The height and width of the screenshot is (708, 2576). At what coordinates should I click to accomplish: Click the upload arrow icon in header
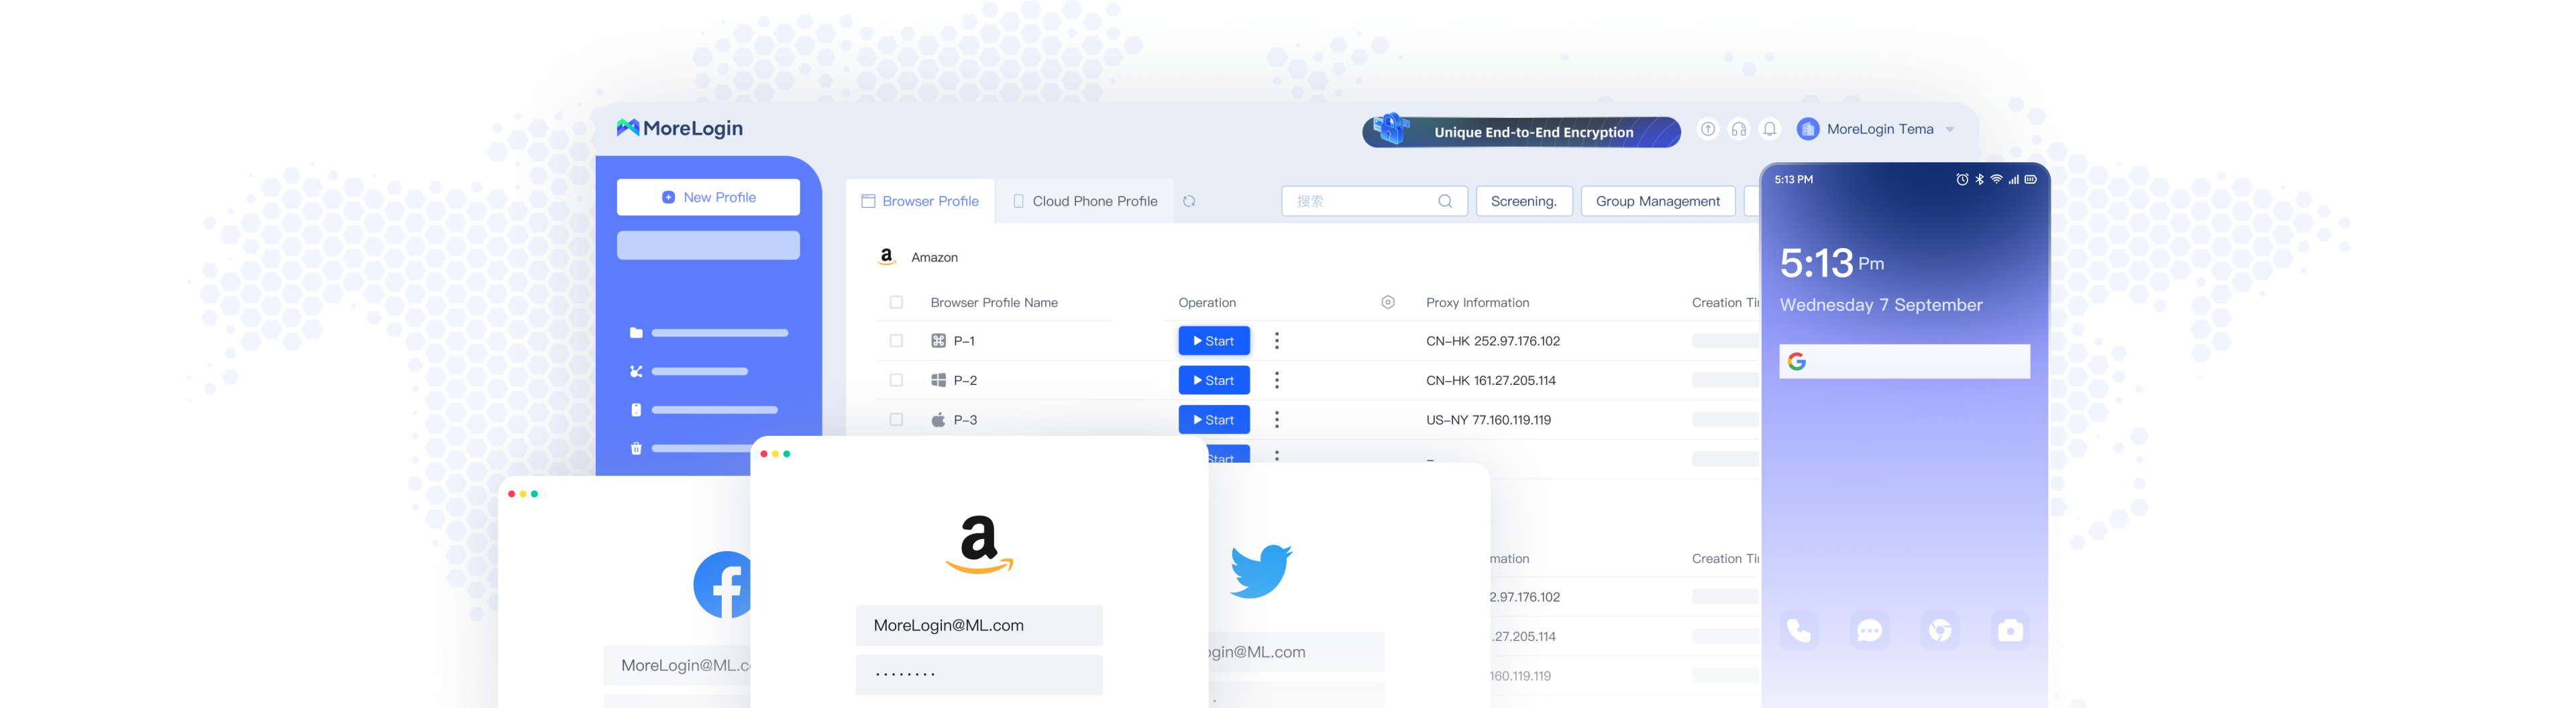pos(1708,129)
